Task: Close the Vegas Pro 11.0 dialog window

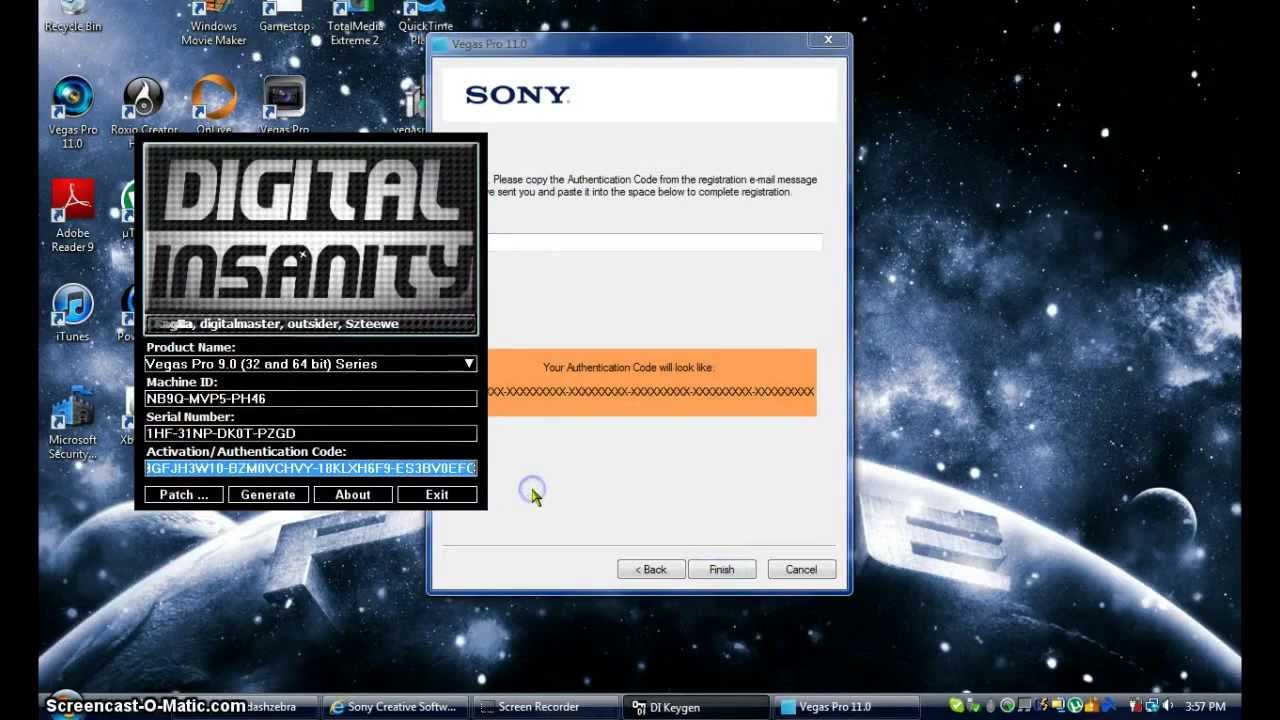Action: tap(828, 41)
